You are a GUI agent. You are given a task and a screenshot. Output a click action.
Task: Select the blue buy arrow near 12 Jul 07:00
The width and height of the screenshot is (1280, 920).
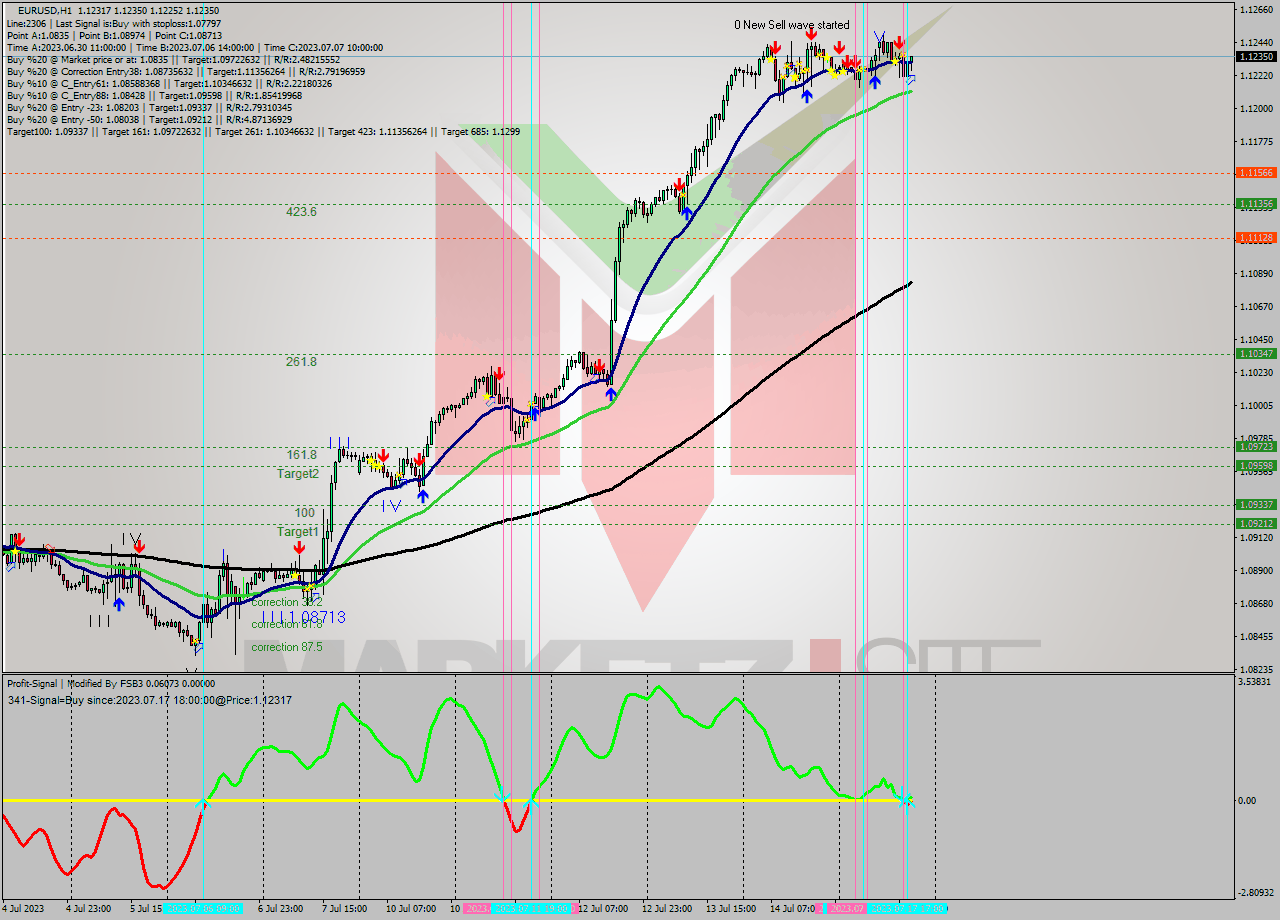(611, 394)
